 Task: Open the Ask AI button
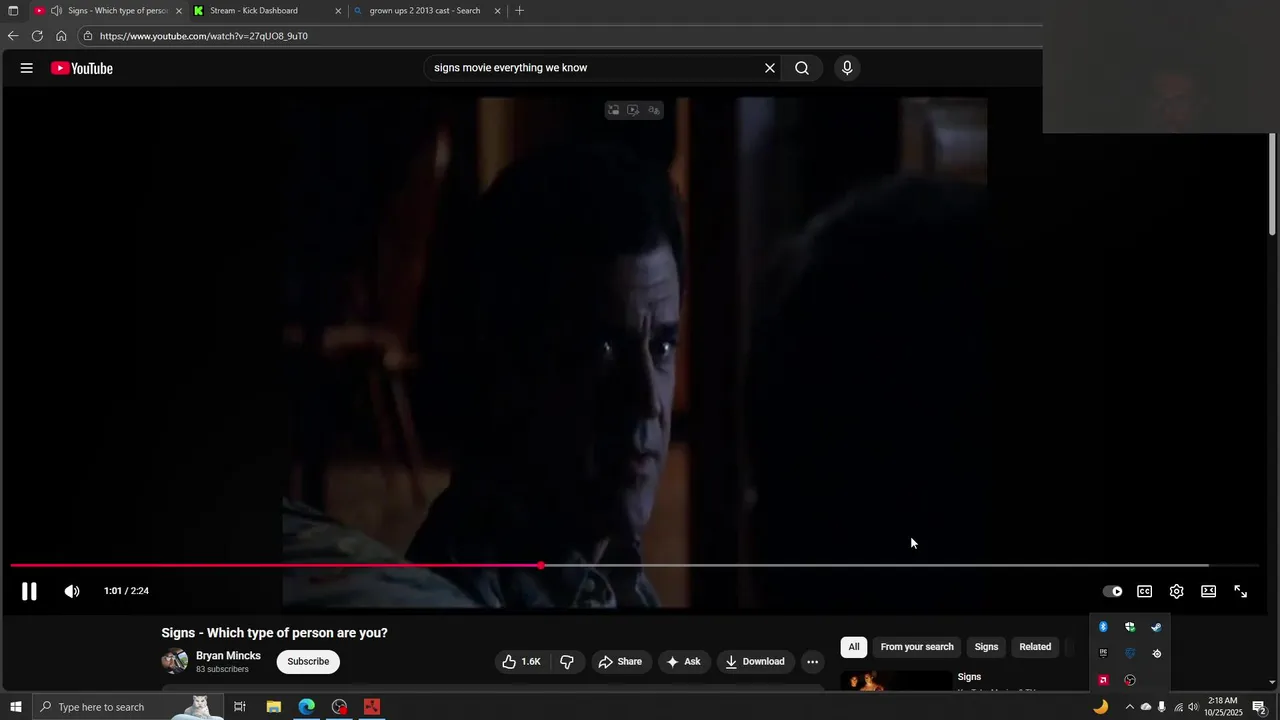tap(683, 662)
